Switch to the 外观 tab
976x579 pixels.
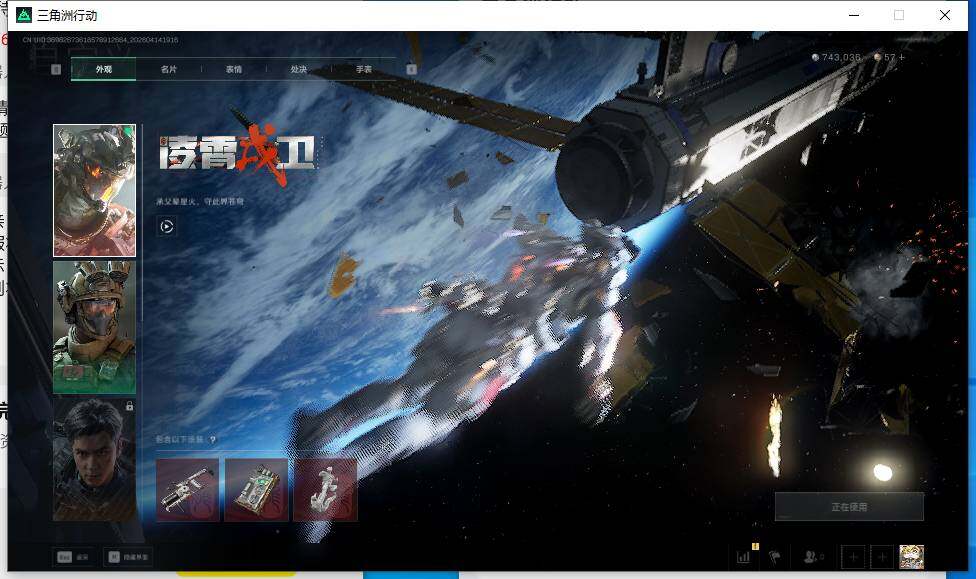pos(103,70)
